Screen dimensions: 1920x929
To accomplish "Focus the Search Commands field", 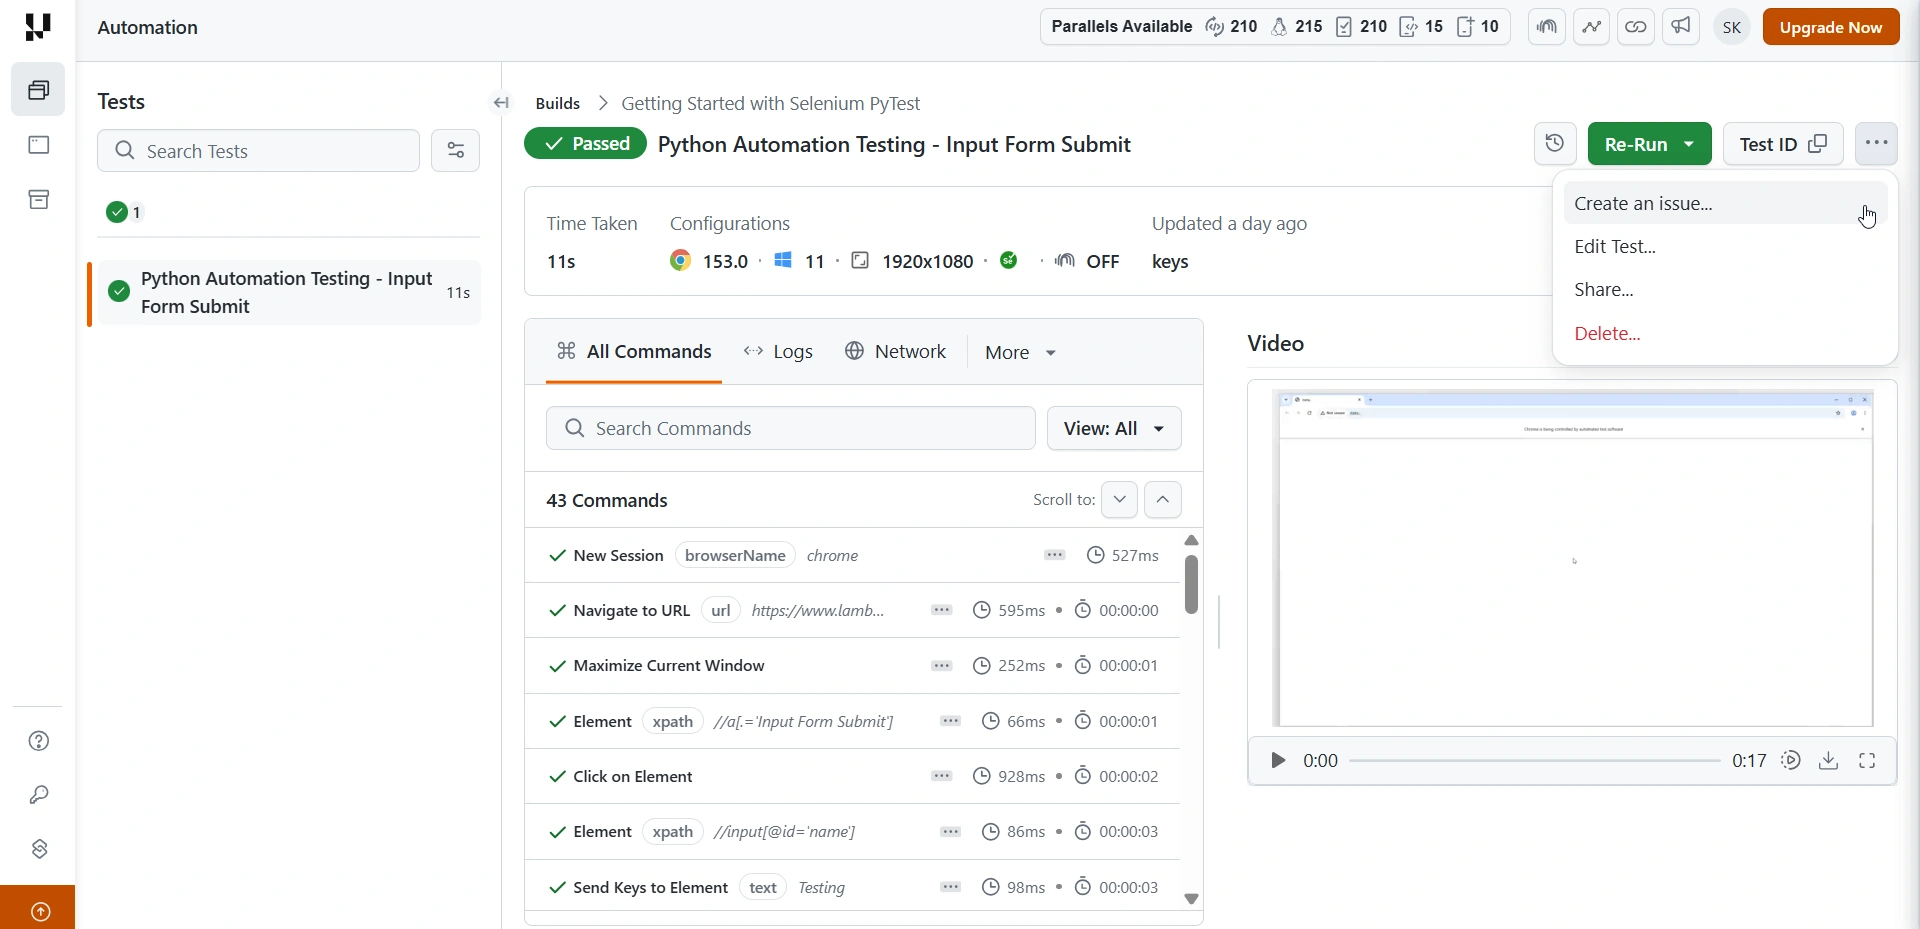I will pos(790,428).
